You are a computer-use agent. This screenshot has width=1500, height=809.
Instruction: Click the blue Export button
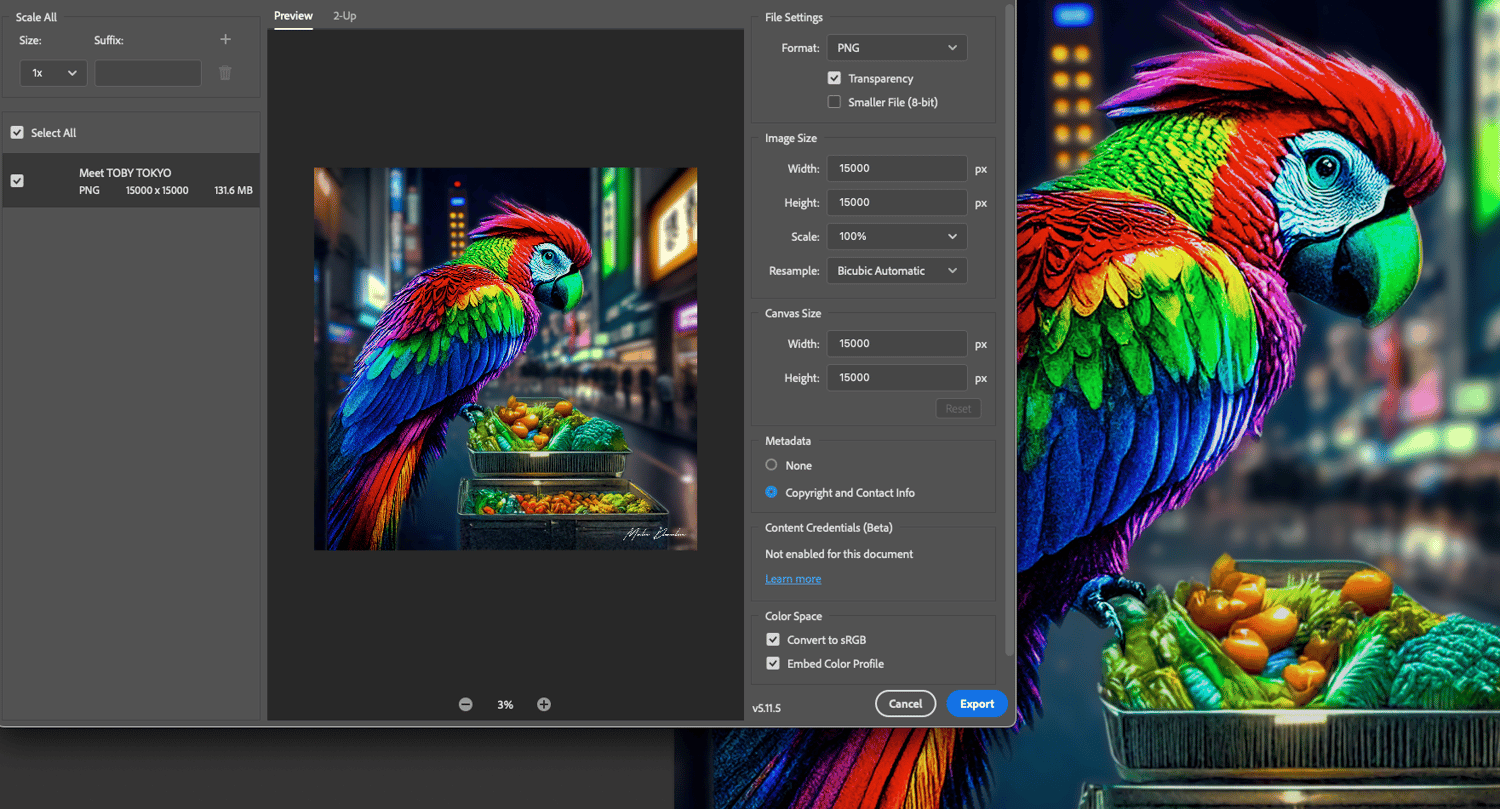point(976,704)
